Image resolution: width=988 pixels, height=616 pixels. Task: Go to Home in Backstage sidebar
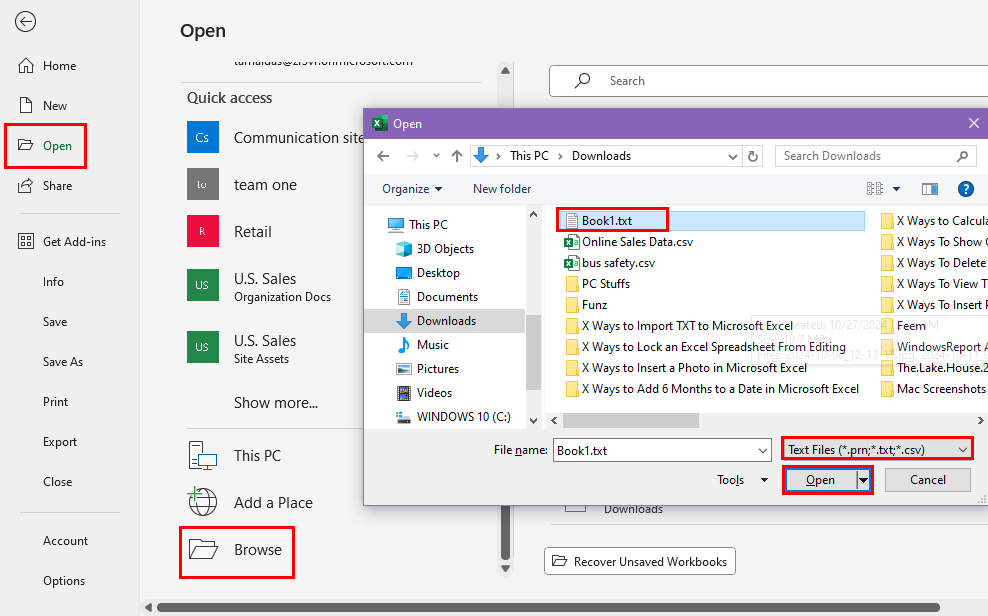coord(47,66)
